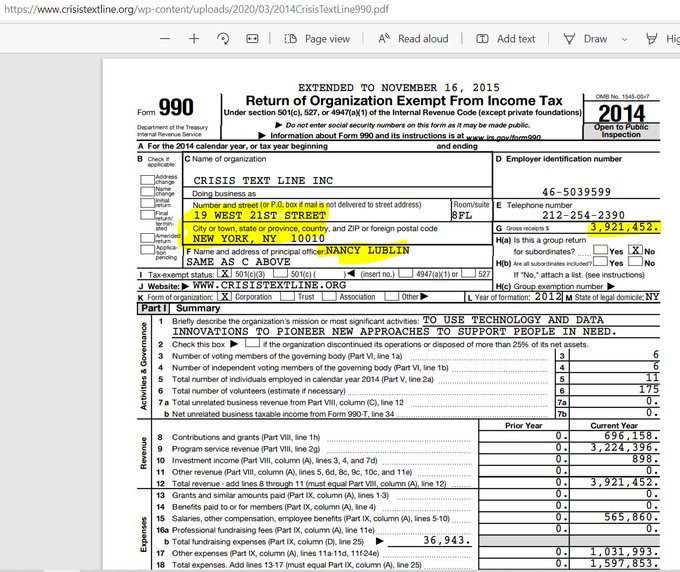Image resolution: width=680 pixels, height=572 pixels.
Task: Click total fundraising expenses 36,943
Action: (x=447, y=540)
